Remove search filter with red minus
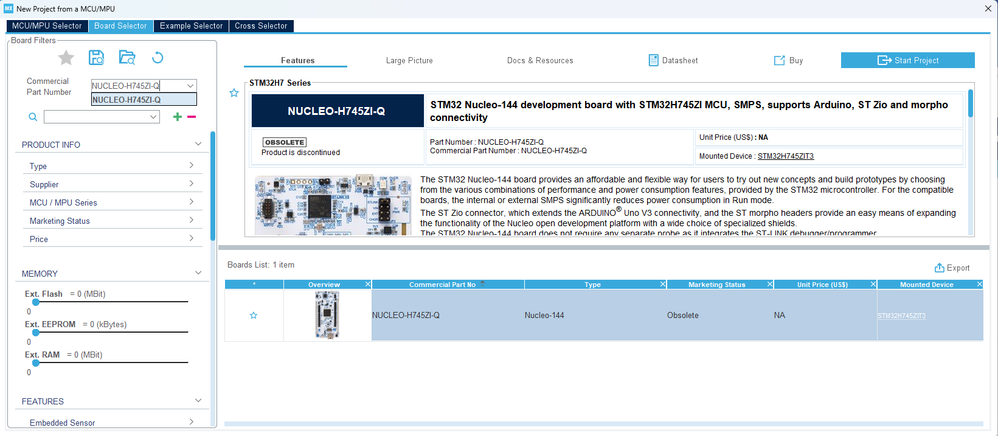 pos(192,116)
